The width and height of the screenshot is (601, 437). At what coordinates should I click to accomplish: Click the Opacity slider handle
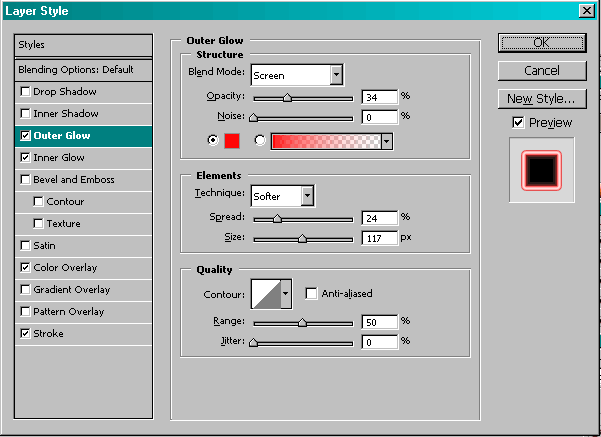coord(288,98)
